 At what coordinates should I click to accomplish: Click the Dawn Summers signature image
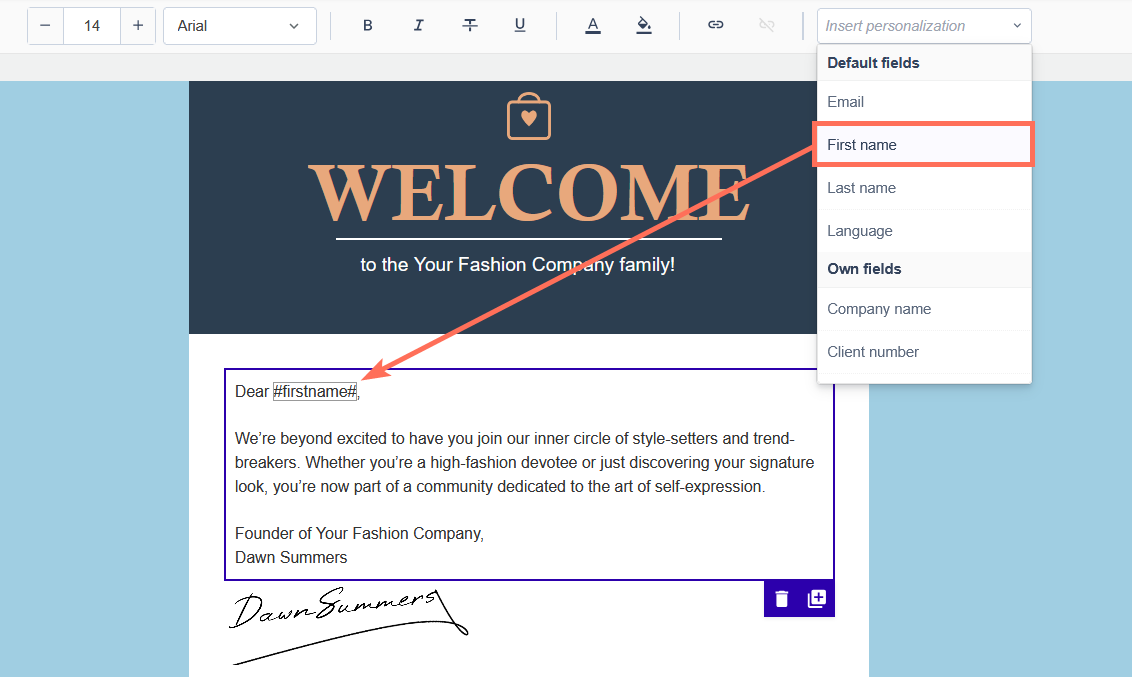pos(349,625)
